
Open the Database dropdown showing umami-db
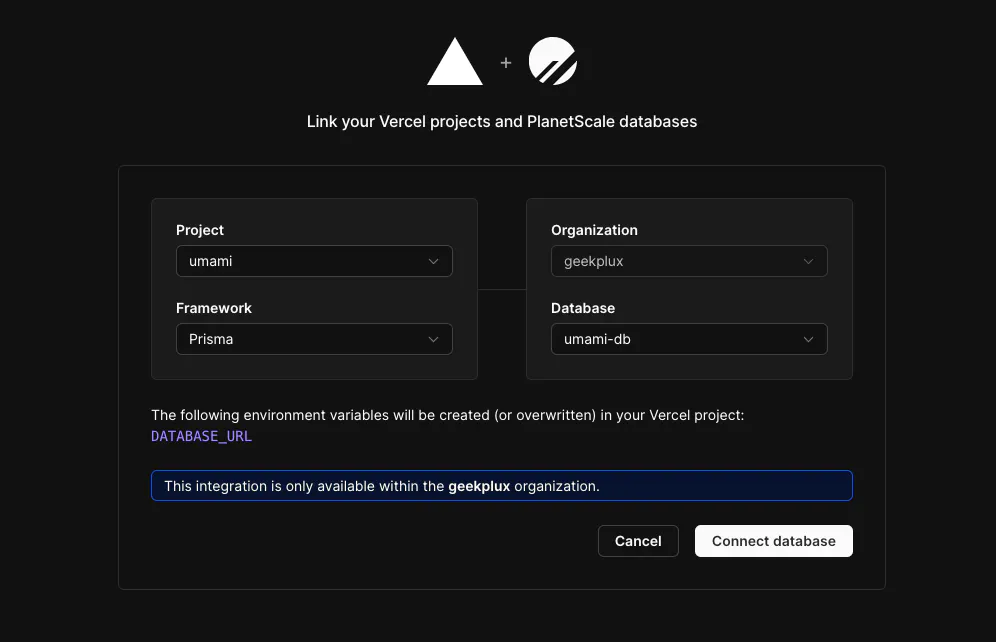pos(689,339)
